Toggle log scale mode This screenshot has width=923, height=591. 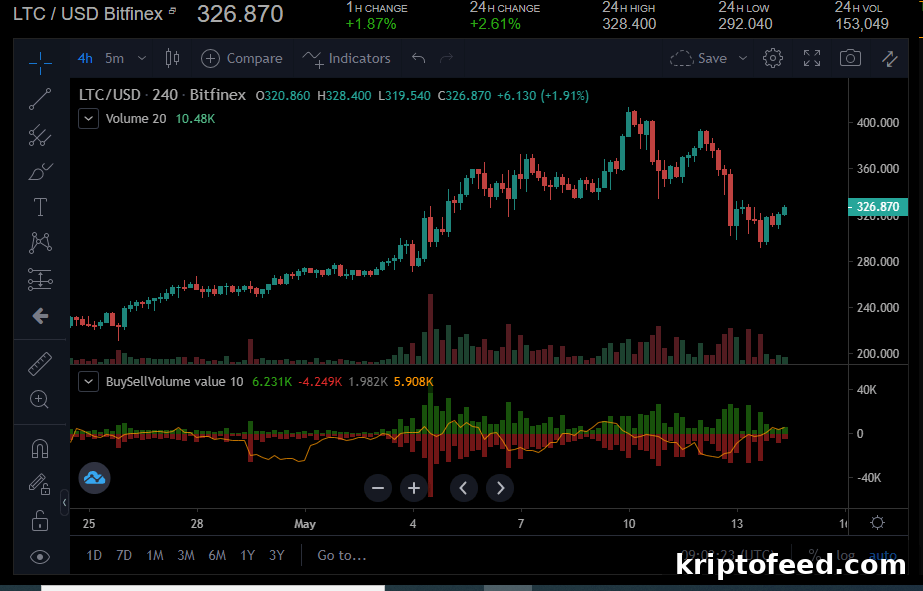(x=845, y=555)
